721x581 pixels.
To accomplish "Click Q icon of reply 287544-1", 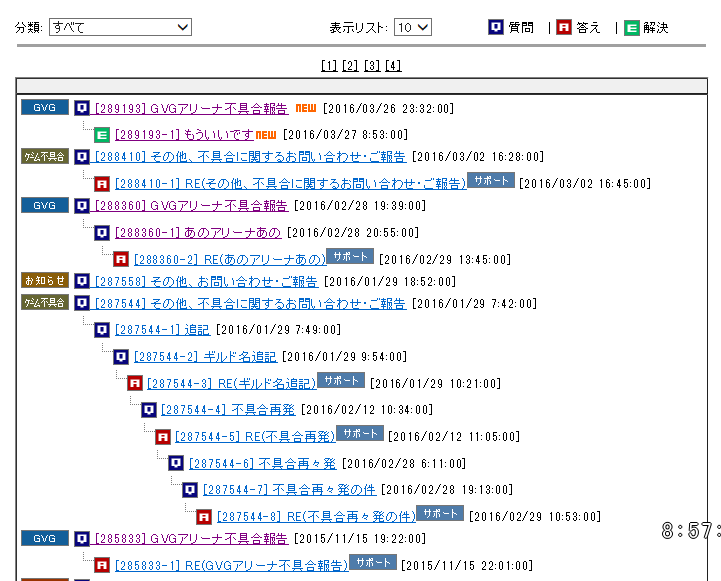I will pyautogui.click(x=102, y=330).
